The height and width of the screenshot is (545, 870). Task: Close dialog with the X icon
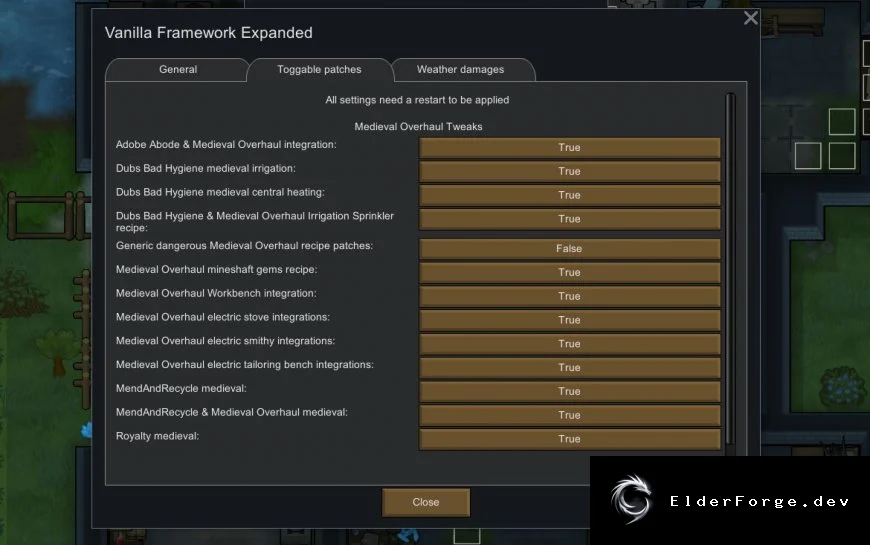point(751,18)
